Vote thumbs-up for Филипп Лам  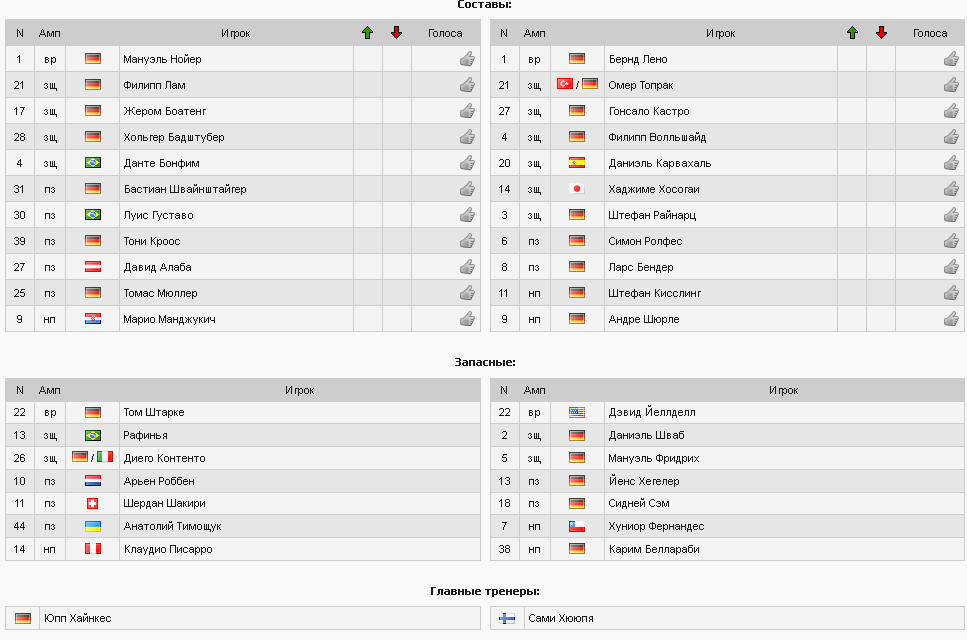pos(467,85)
